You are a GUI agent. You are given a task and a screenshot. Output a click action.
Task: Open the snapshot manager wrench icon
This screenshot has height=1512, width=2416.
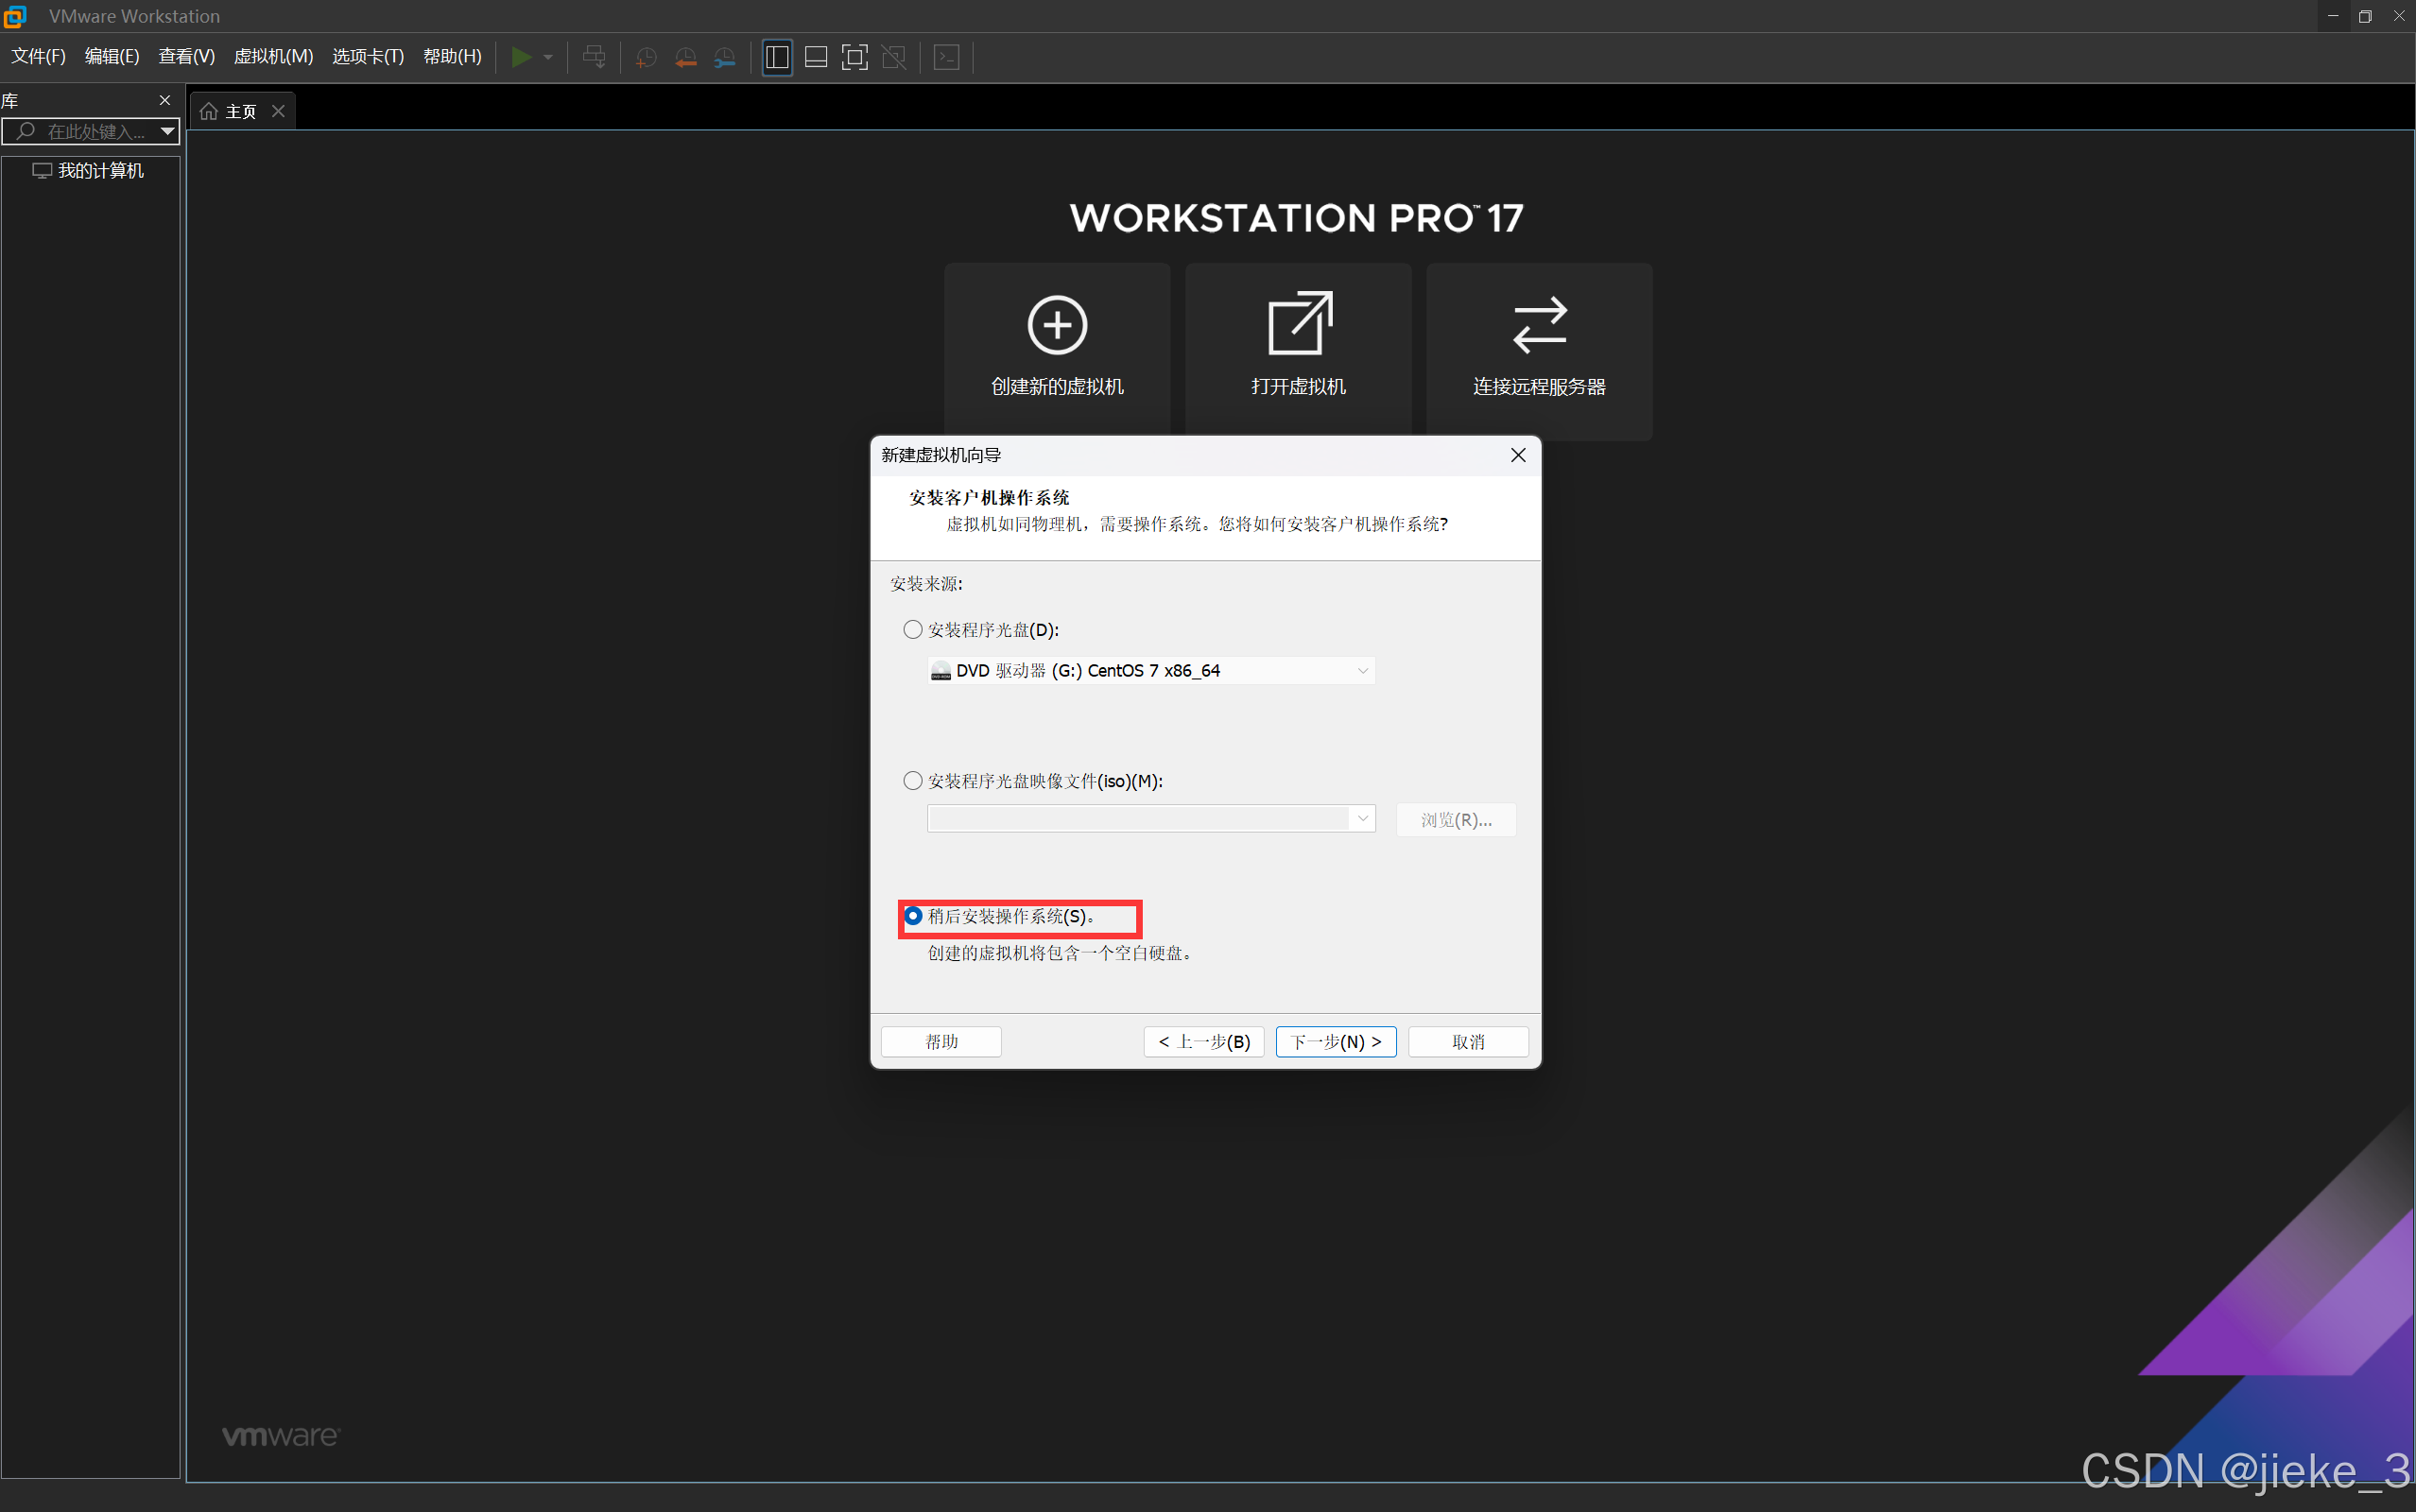[x=725, y=57]
